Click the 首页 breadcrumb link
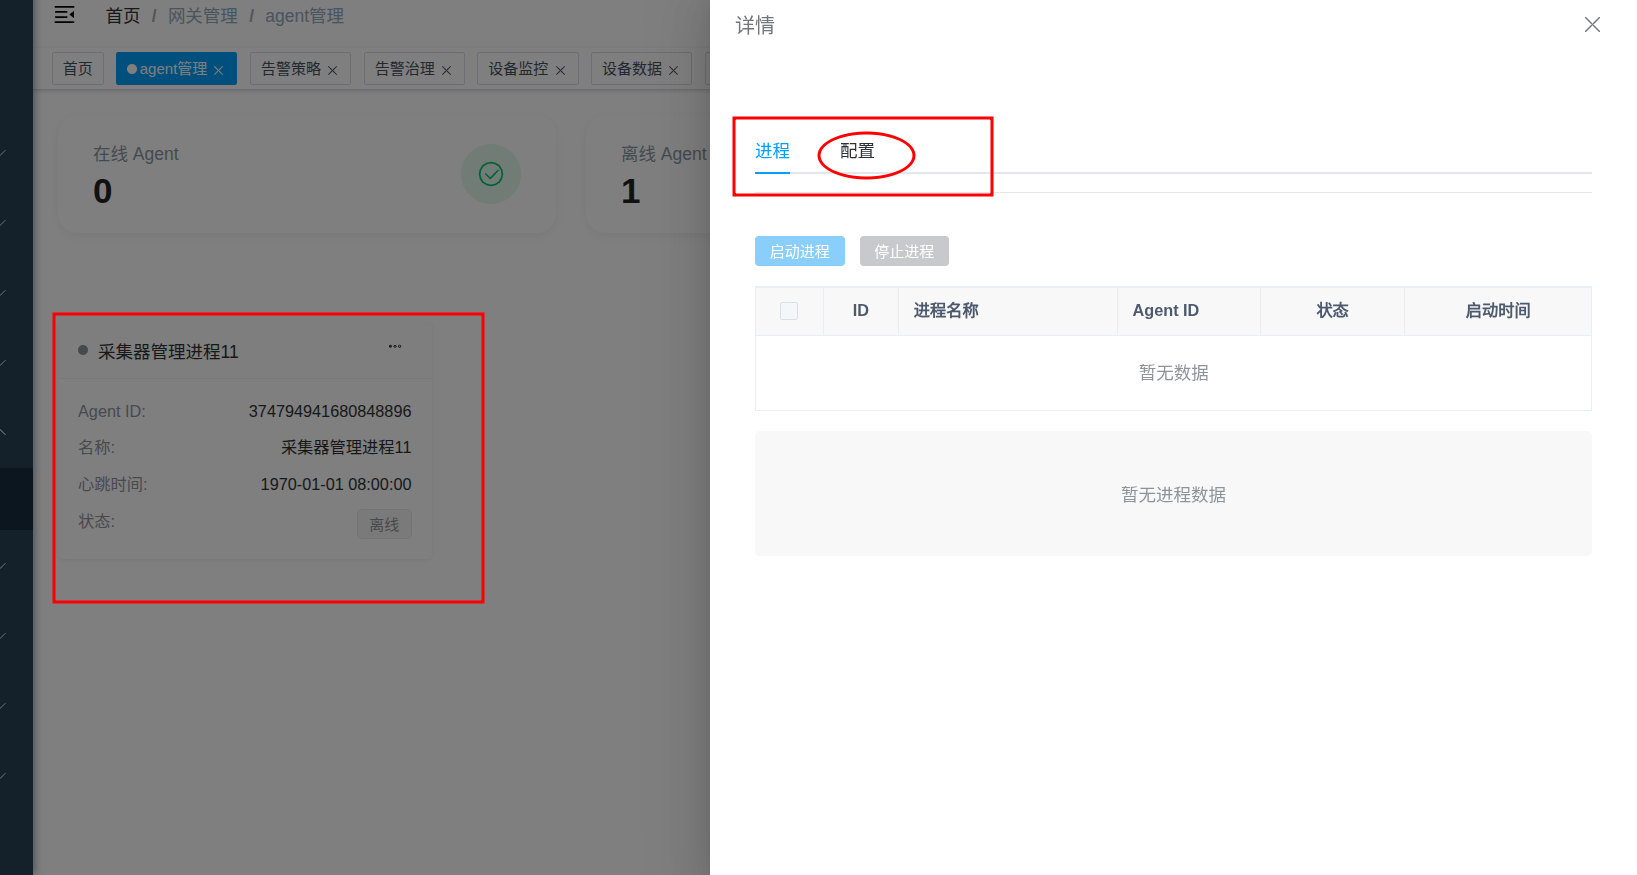Viewport: 1637px width, 875px height. click(123, 16)
